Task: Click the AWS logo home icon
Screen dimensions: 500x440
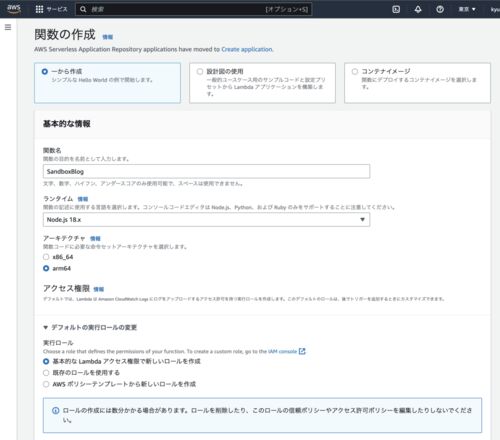Action: click(14, 9)
